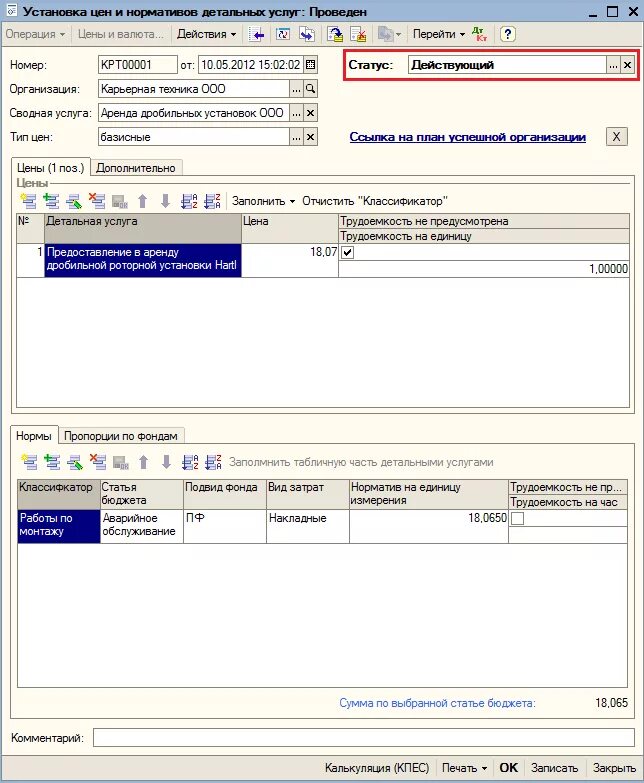The height and width of the screenshot is (783, 644).
Task: Click the edit row icon in Цены toolbar
Action: (x=74, y=201)
